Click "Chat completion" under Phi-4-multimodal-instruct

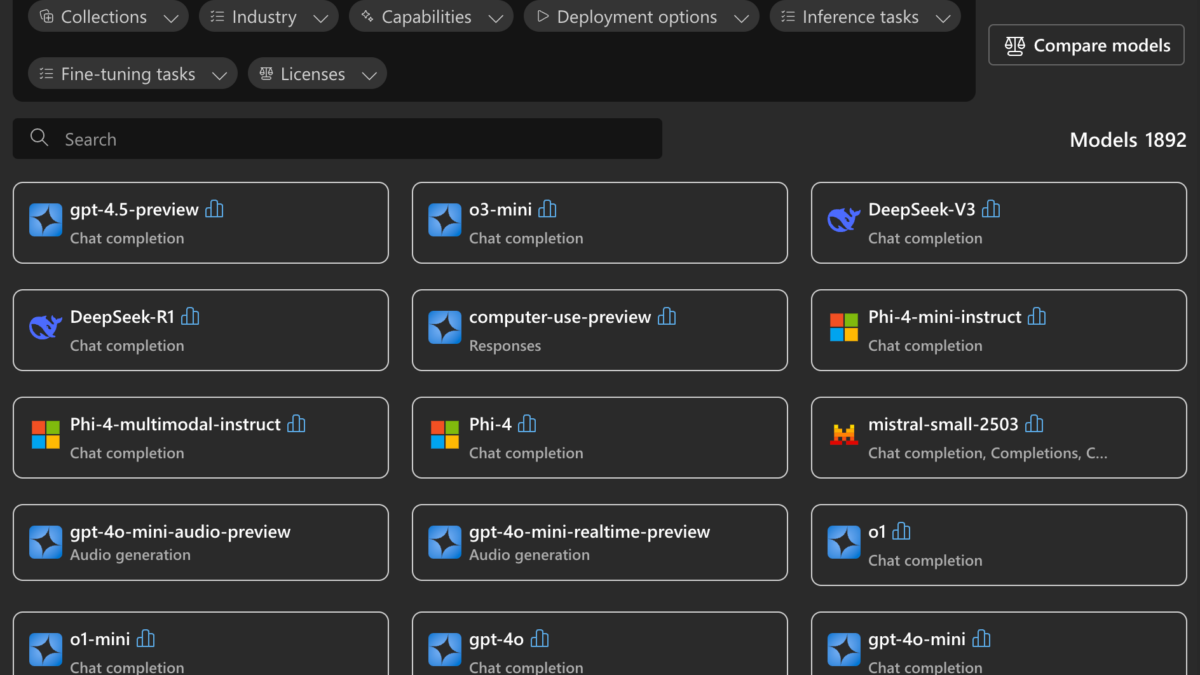tap(127, 453)
